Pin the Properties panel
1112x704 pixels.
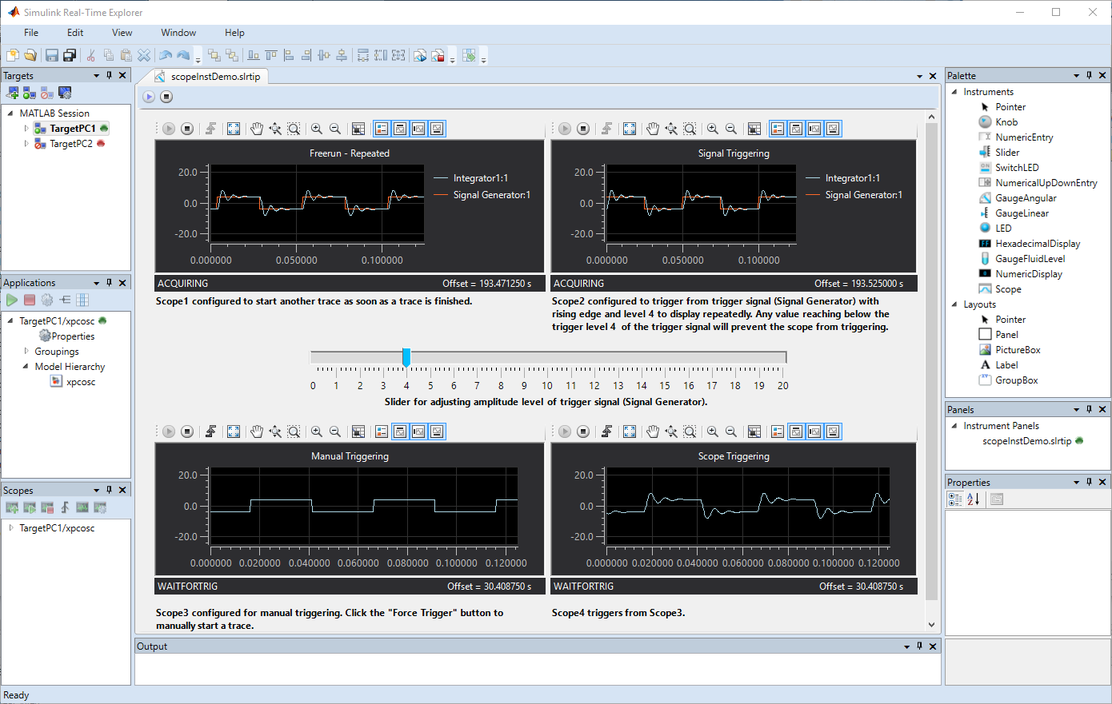pos(1089,482)
